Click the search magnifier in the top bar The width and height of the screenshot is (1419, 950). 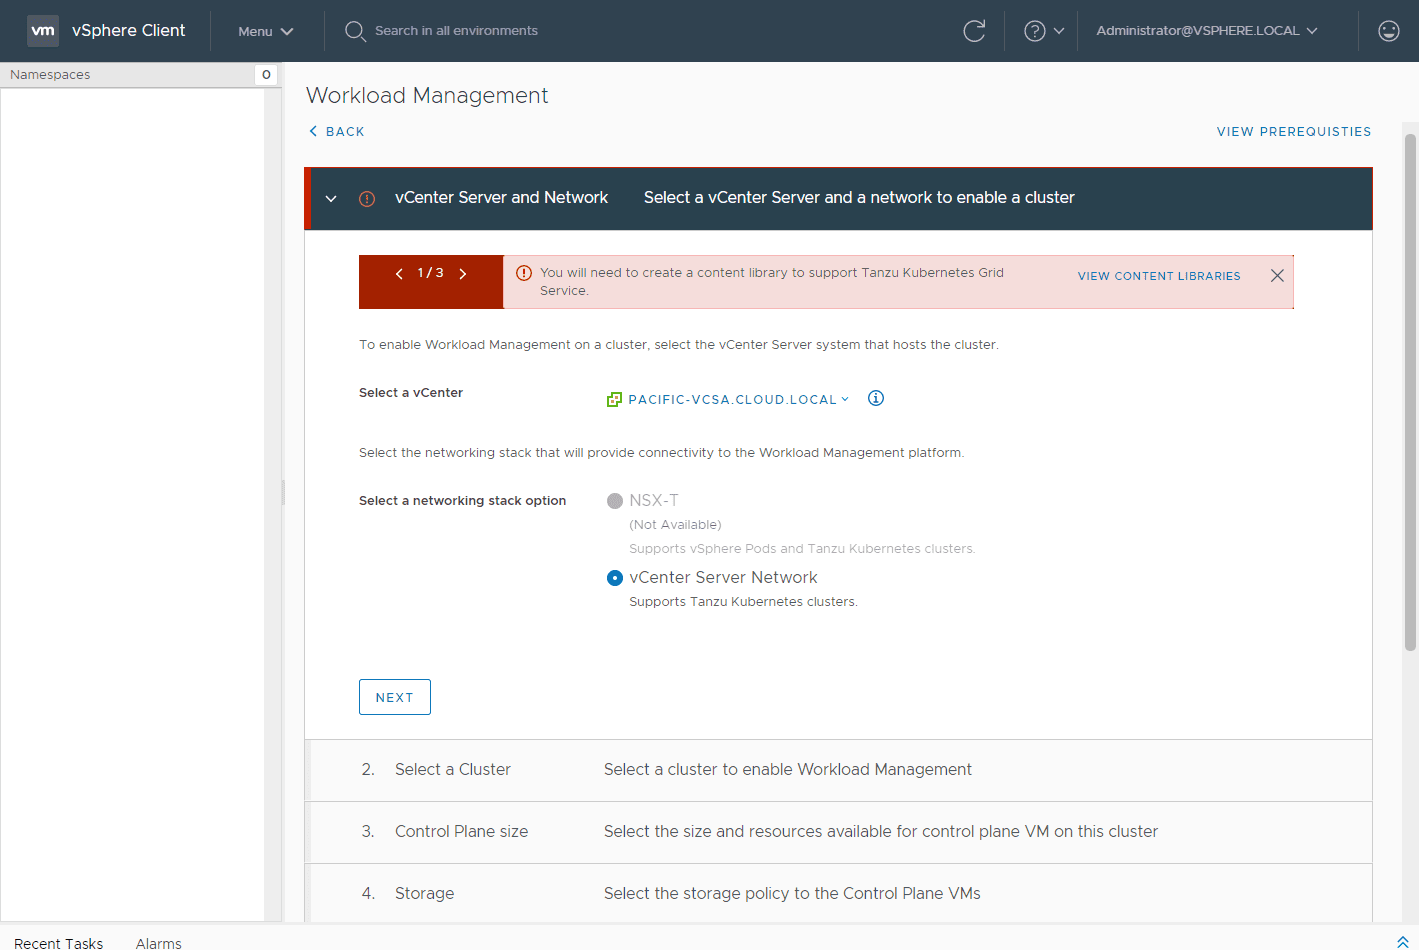(355, 31)
